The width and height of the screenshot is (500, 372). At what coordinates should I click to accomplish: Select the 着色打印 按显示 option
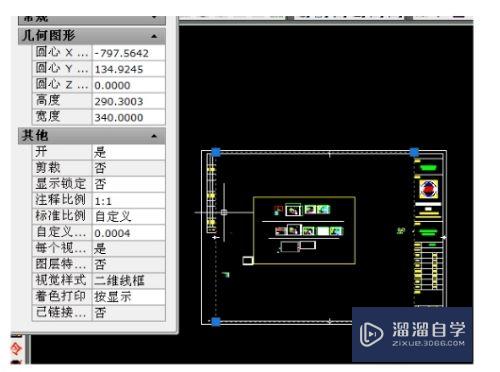click(129, 296)
